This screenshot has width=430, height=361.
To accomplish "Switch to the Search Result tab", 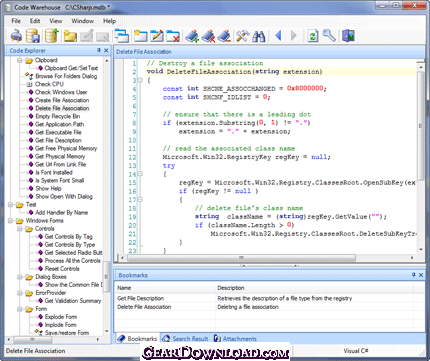I will click(x=185, y=339).
